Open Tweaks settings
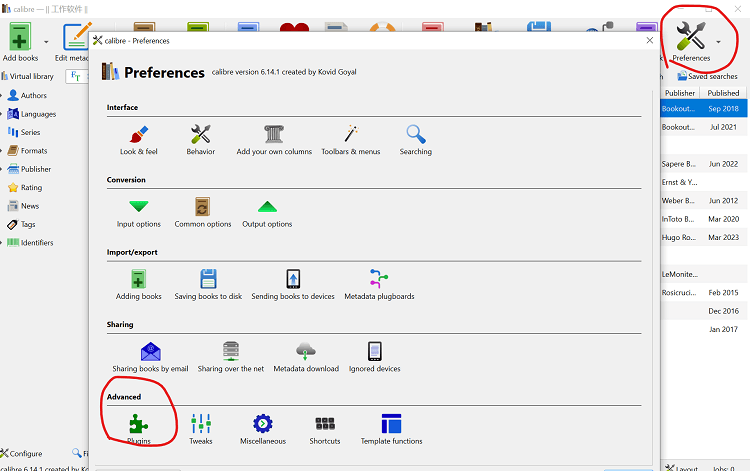Viewport: 750px width, 471px height. [201, 429]
